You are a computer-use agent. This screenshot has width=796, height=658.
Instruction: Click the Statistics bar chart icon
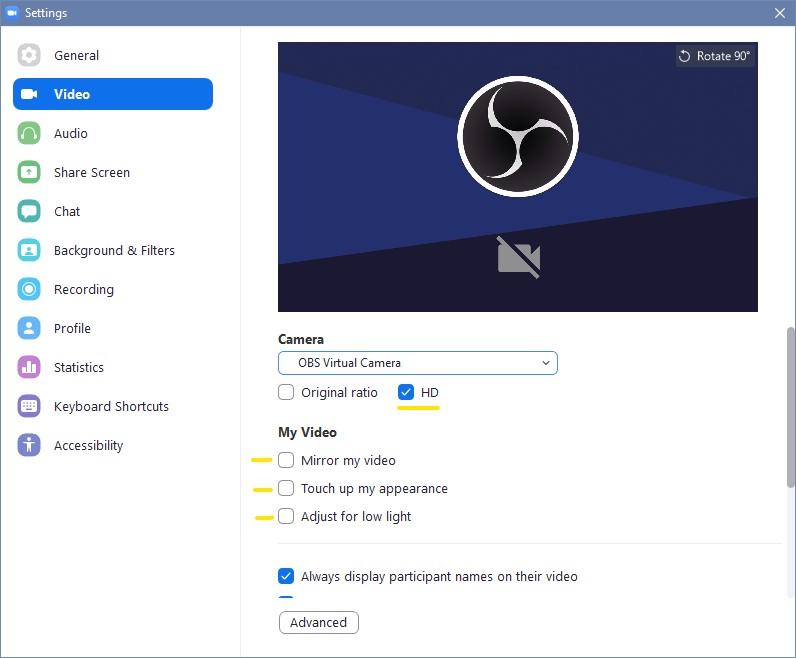[29, 367]
